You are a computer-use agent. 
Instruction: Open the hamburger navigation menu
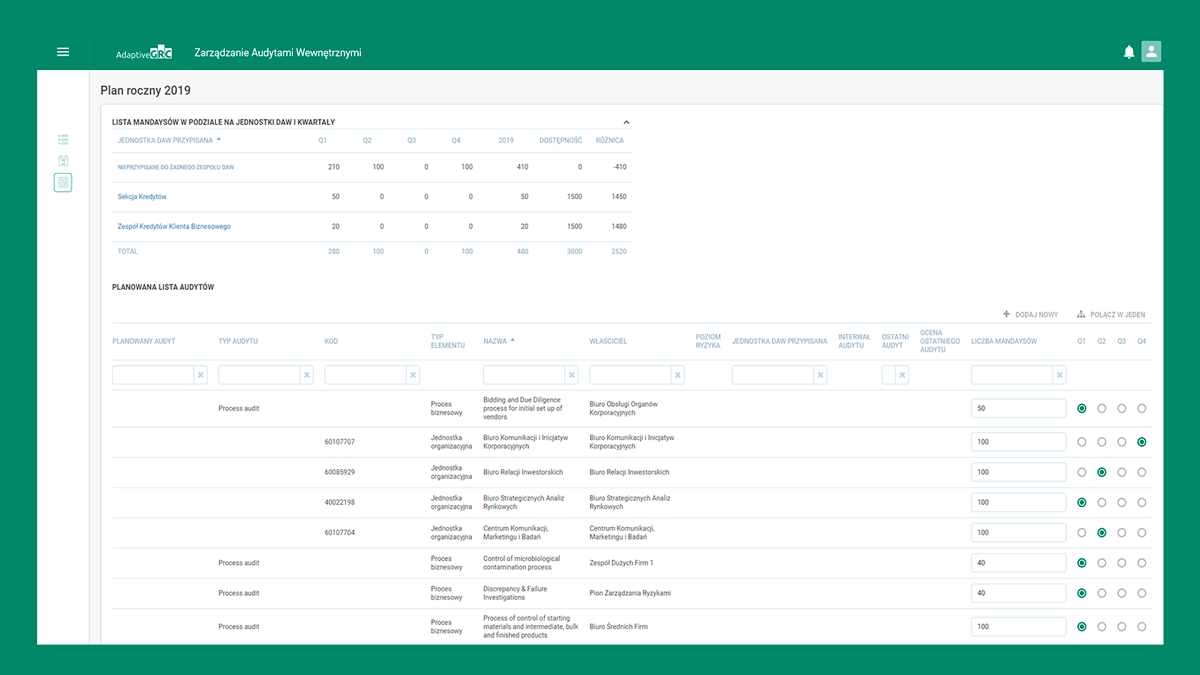63,52
